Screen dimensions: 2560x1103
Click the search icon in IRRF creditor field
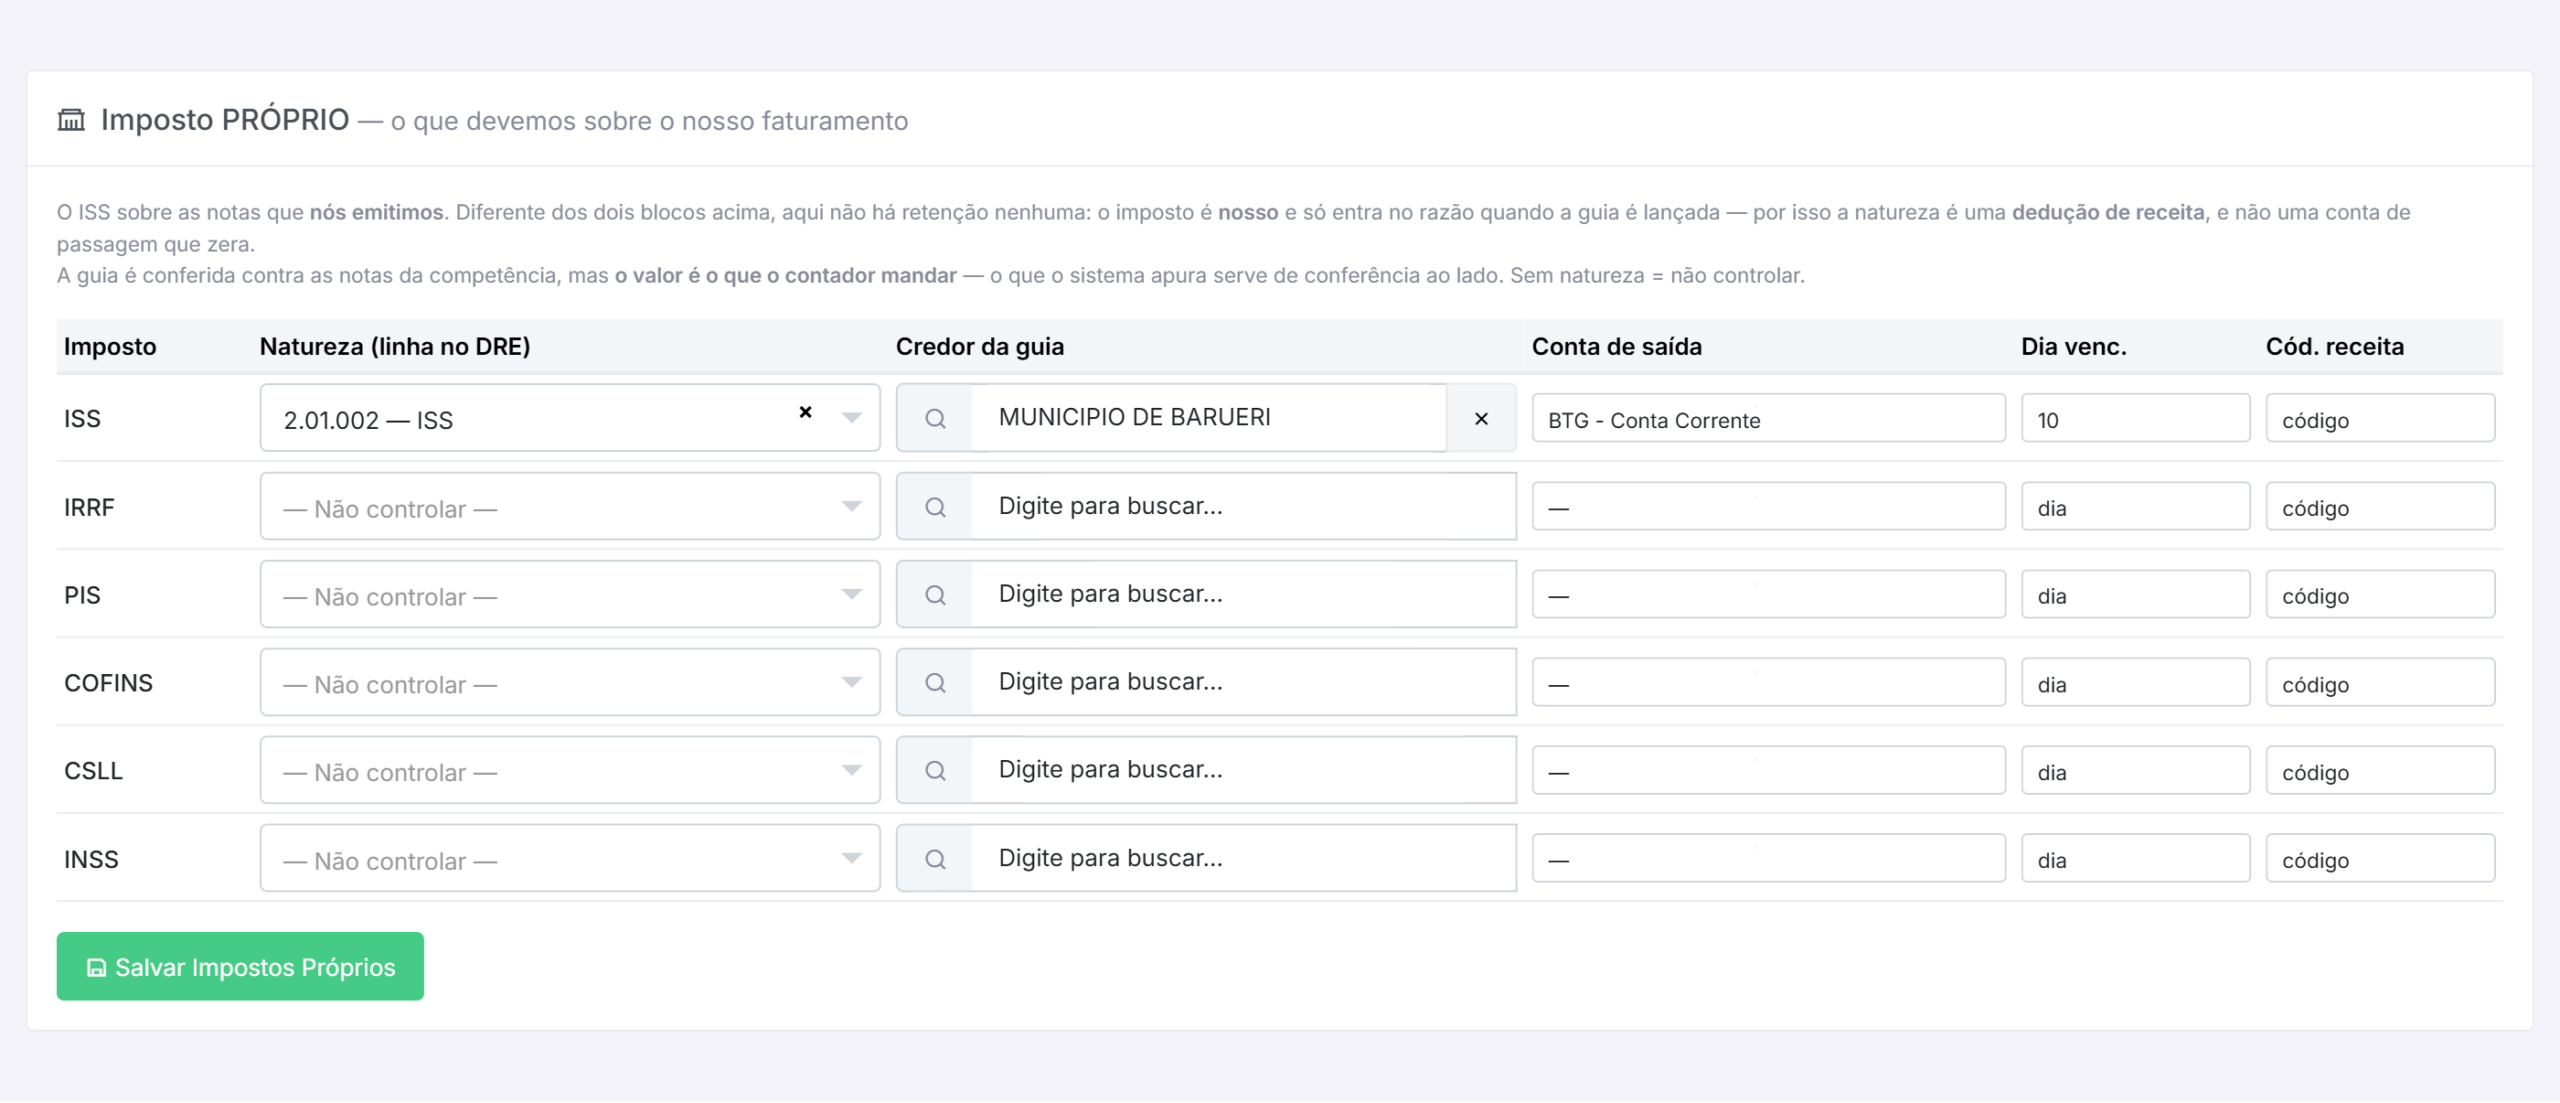(935, 507)
